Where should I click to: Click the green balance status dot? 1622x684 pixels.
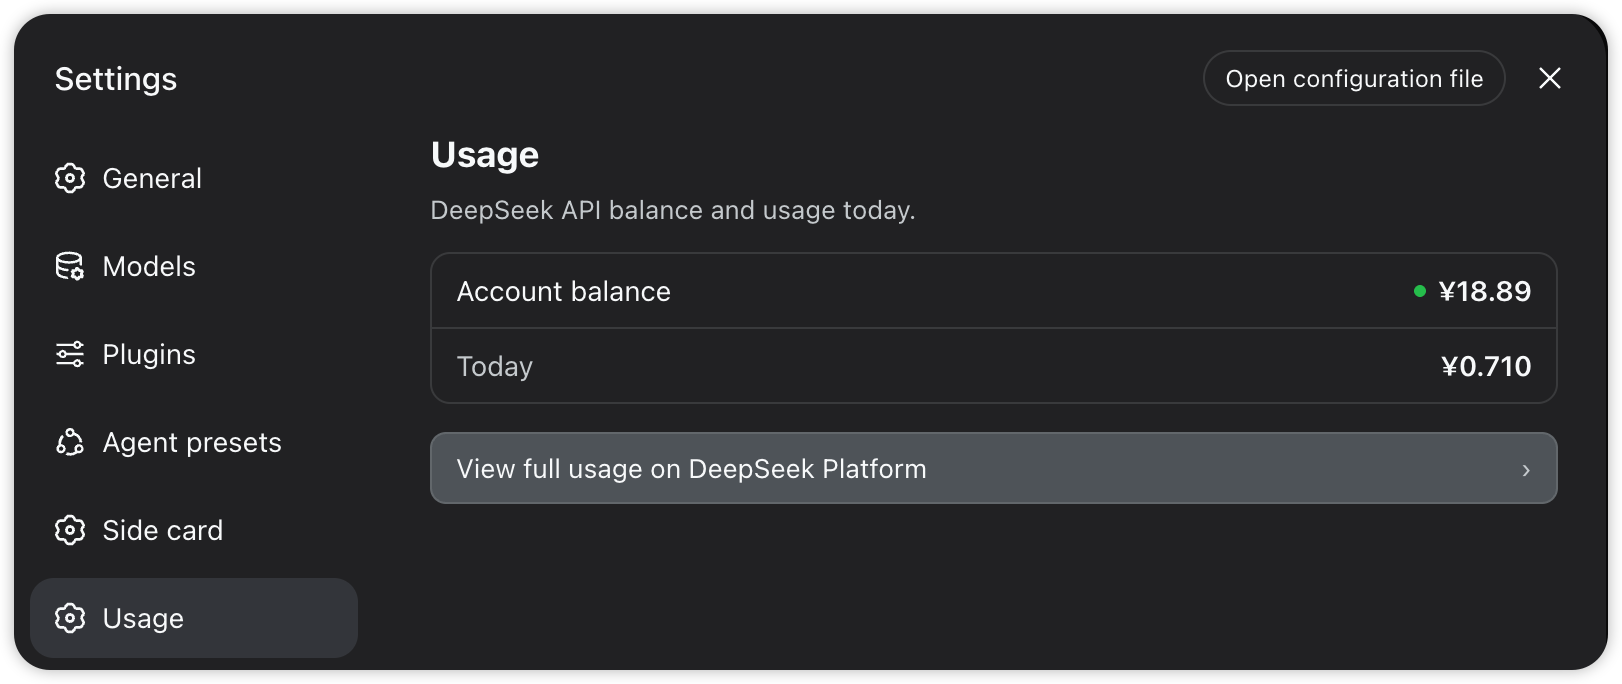tap(1420, 291)
